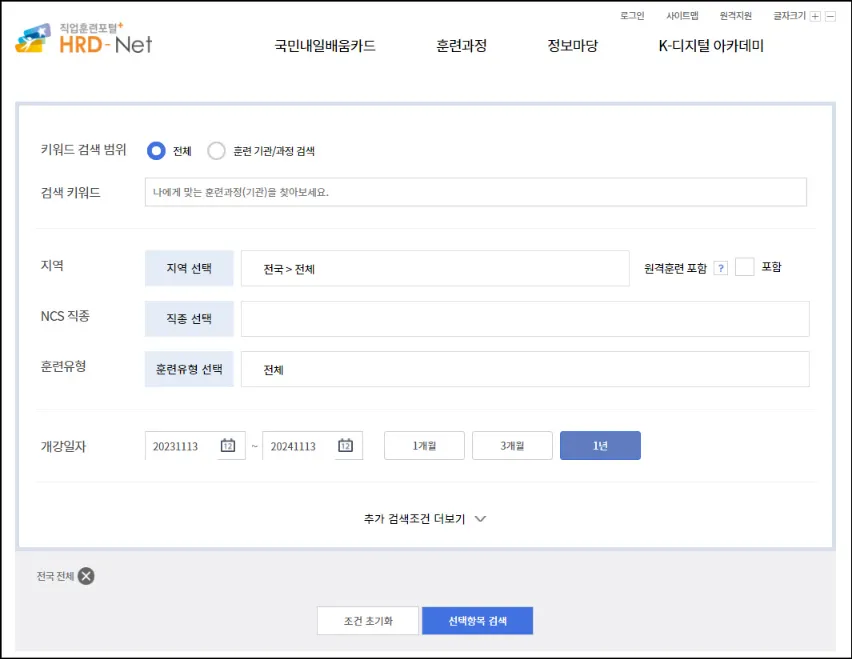Open the 훈련과정 menu
Image resolution: width=852 pixels, height=659 pixels.
[462, 46]
